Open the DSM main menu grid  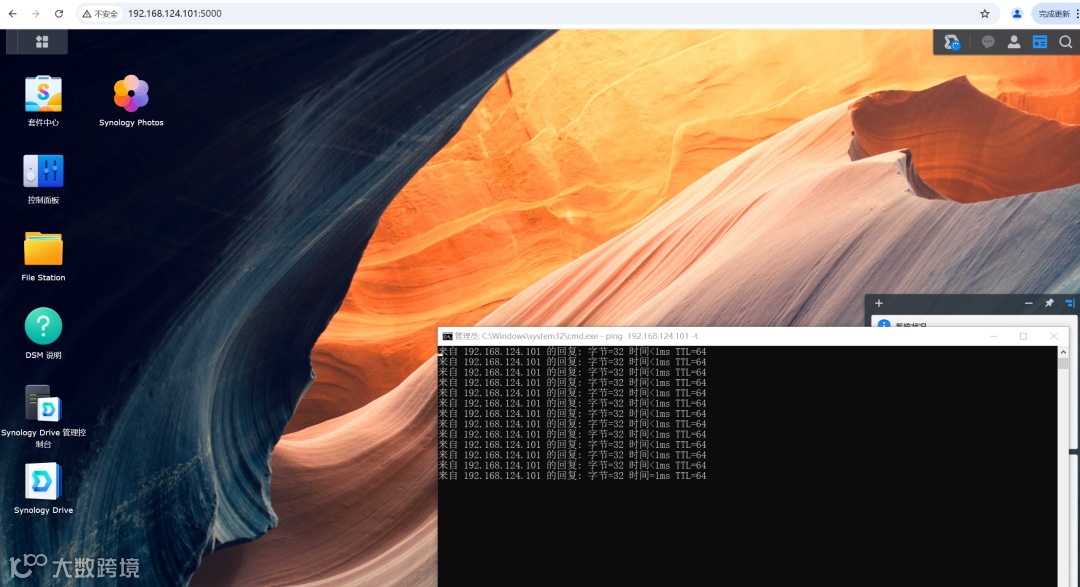tap(42, 41)
